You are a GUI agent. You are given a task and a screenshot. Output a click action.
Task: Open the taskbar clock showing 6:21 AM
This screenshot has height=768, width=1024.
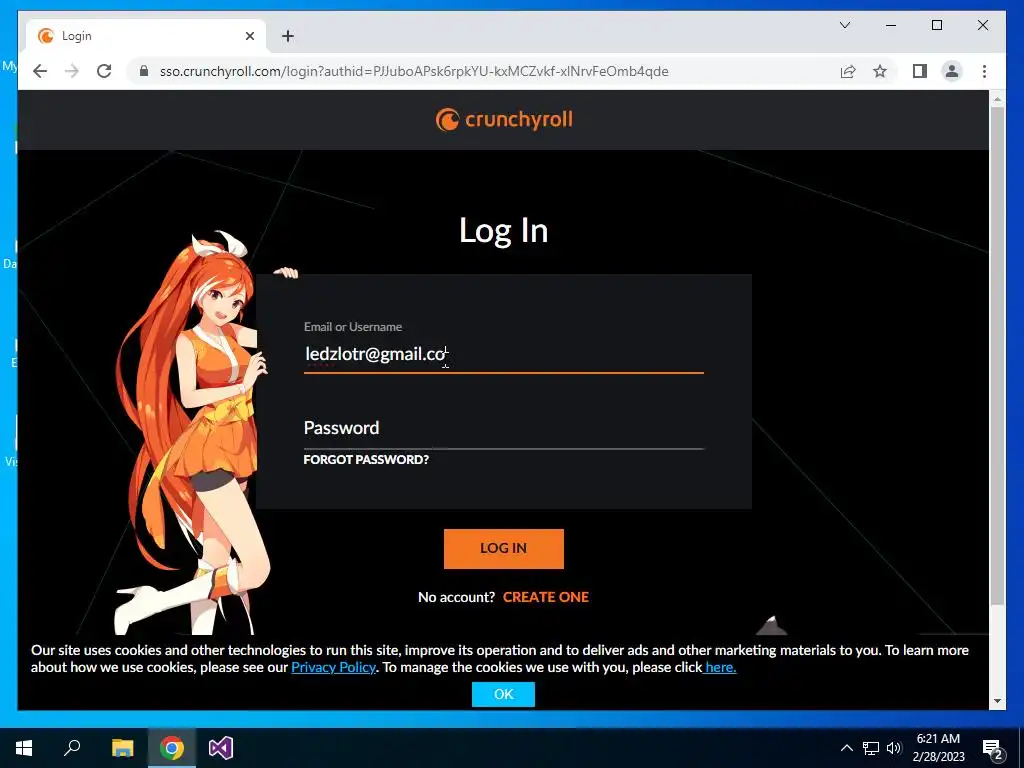tap(938, 748)
